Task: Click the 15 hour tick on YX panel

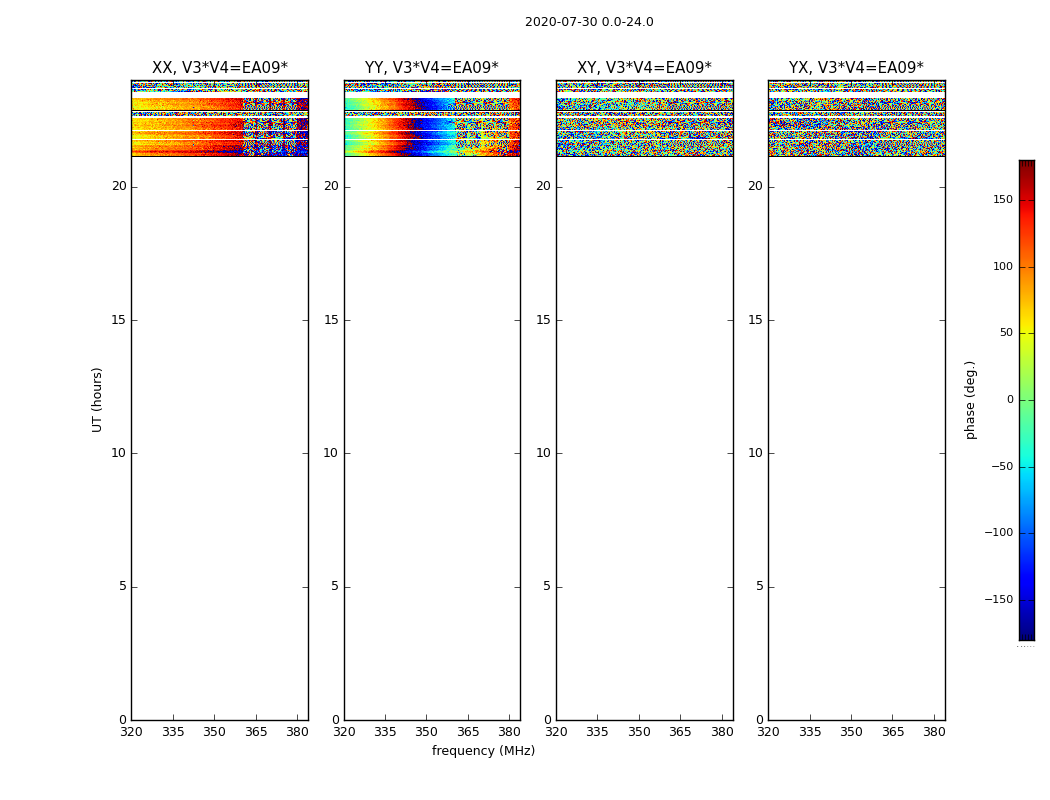Action: tap(755, 320)
